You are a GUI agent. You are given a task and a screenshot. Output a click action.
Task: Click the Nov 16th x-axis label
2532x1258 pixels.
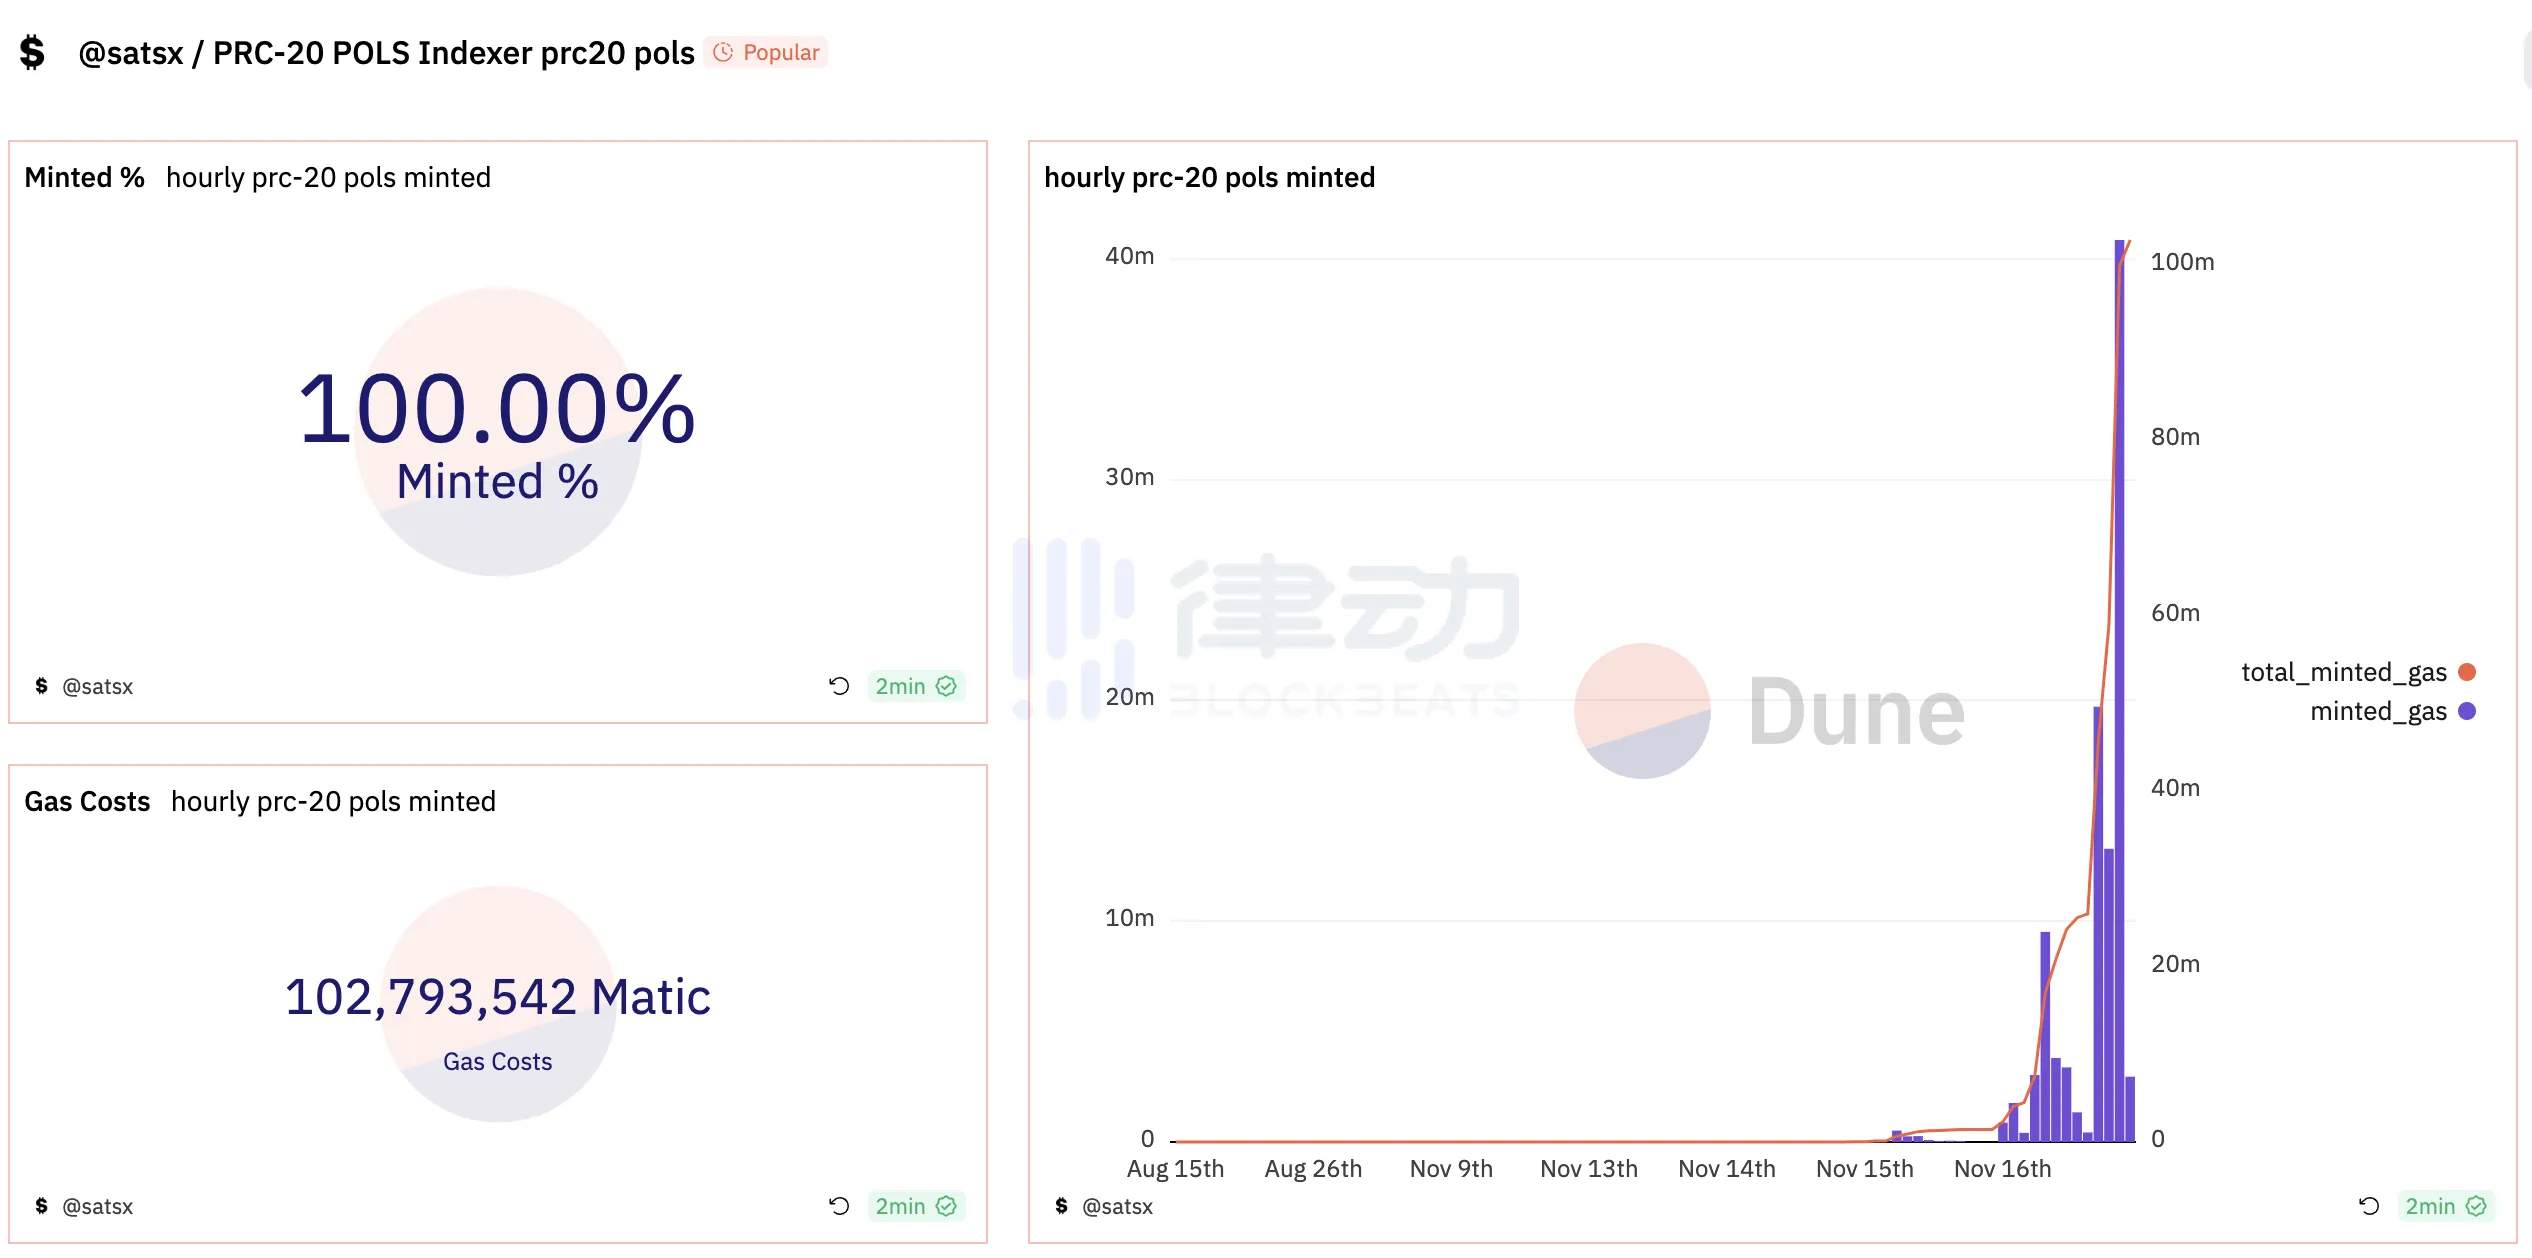(x=2002, y=1168)
